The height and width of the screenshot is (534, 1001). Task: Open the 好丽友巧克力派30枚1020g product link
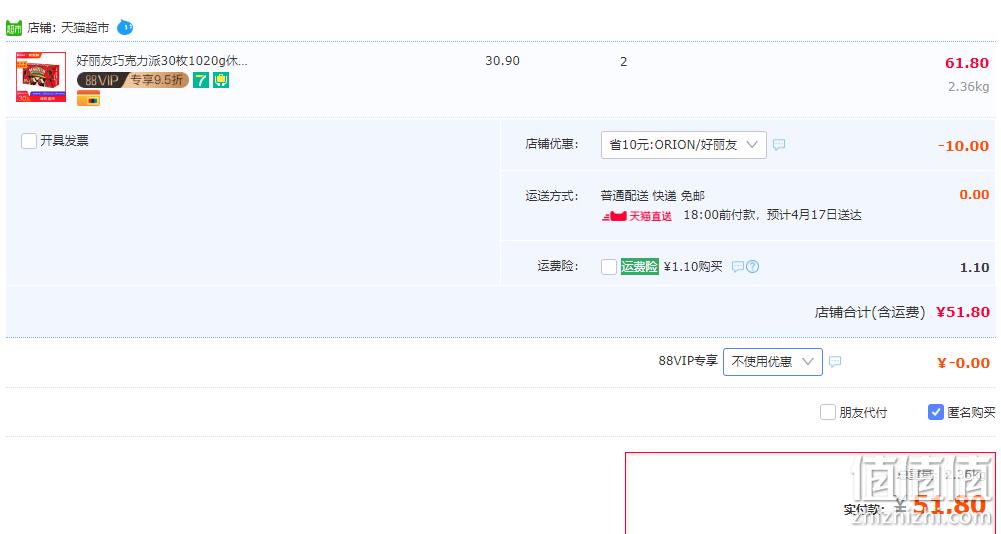tap(162, 61)
